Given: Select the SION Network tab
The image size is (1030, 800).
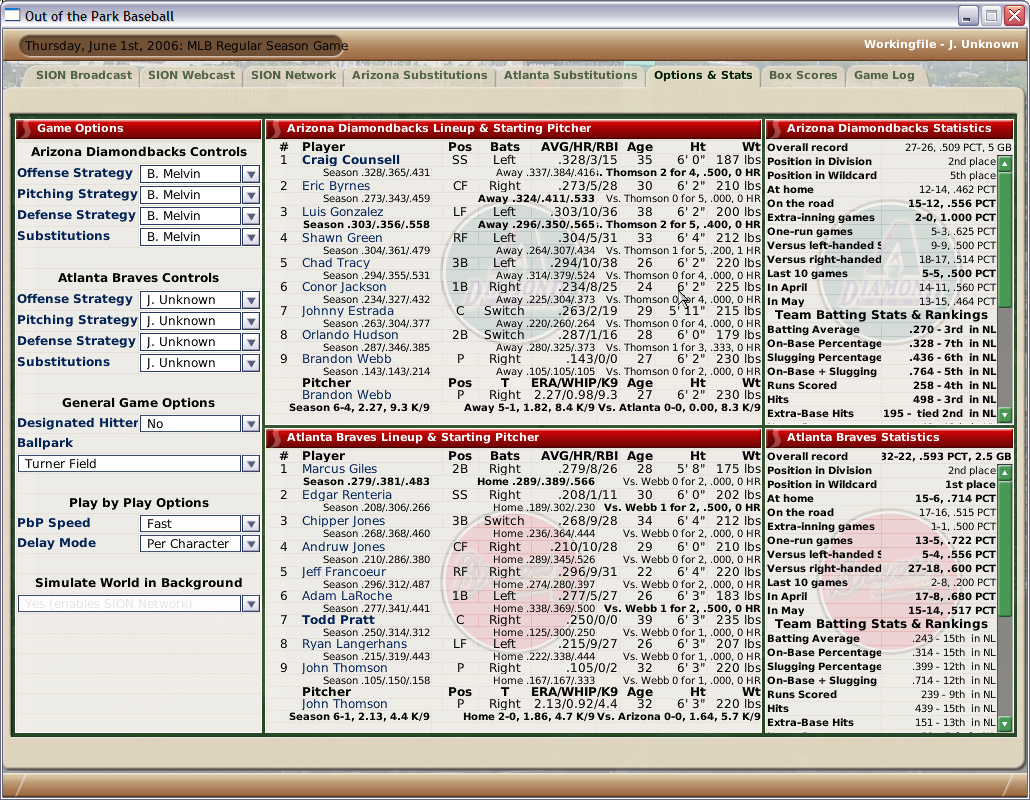Looking at the screenshot, I should 293,76.
